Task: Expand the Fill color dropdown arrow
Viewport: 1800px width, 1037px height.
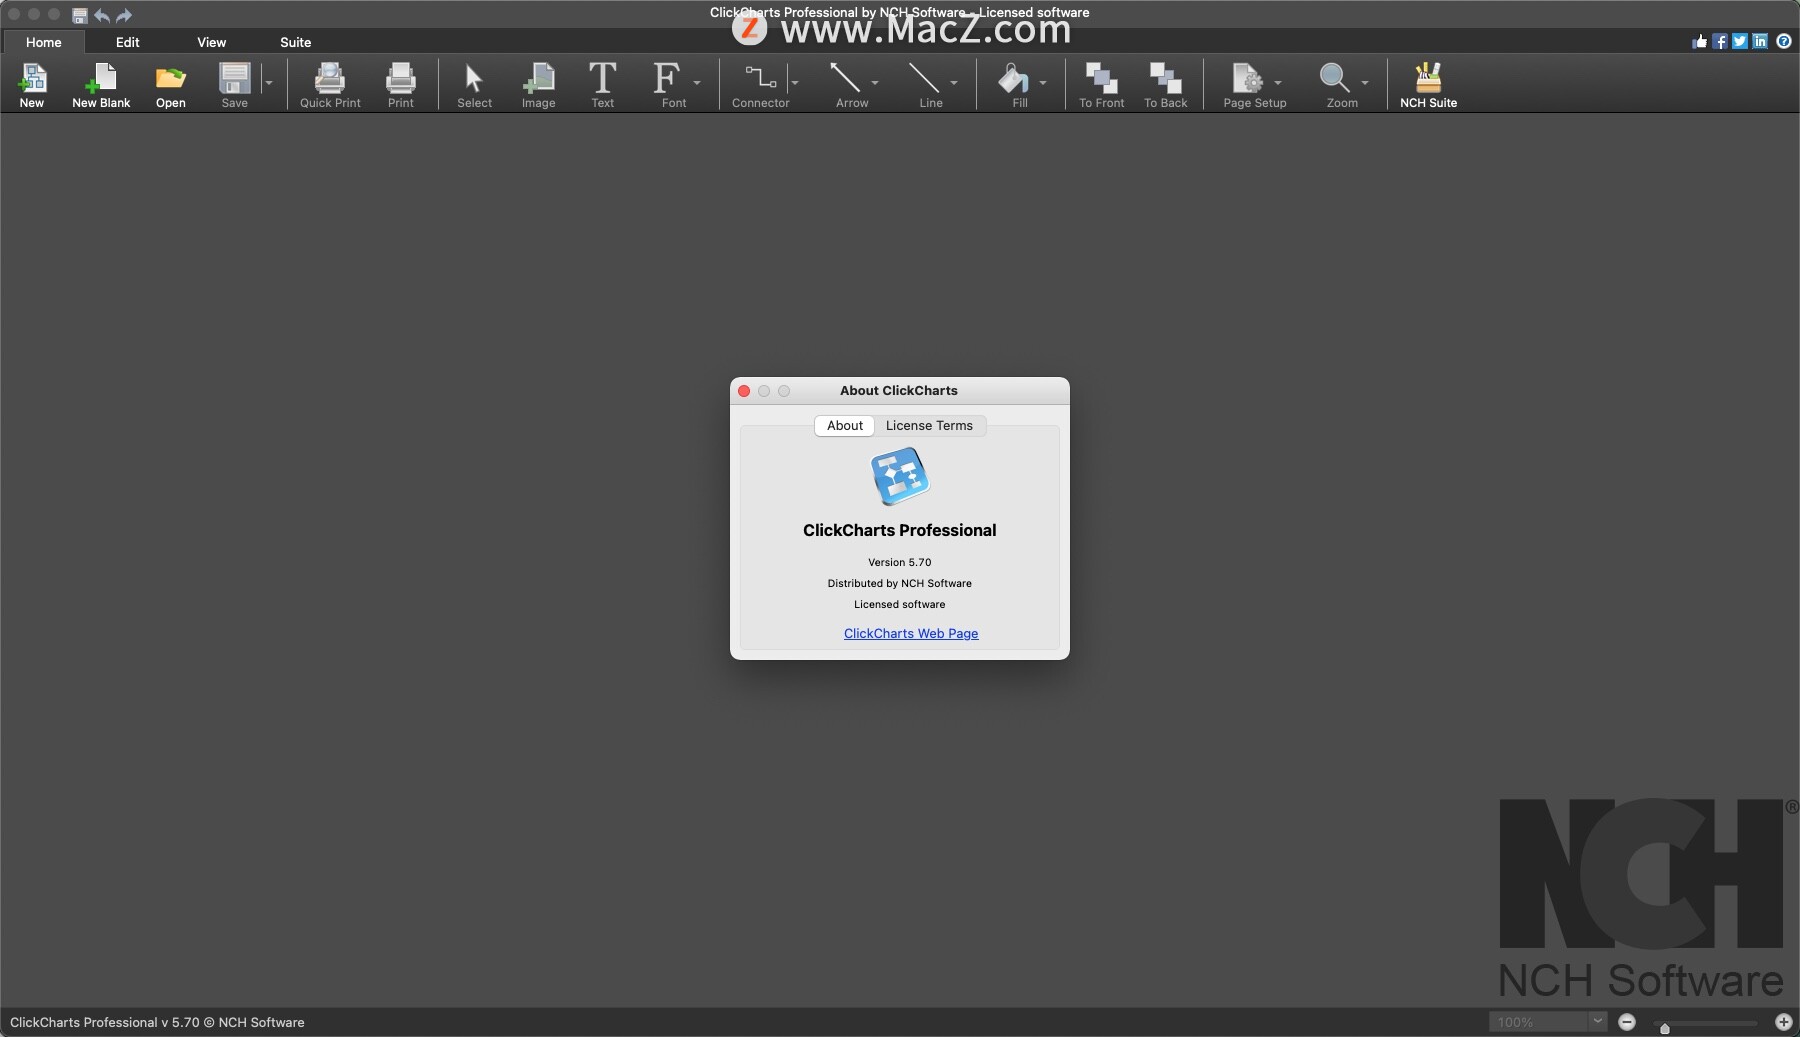Action: [1043, 82]
